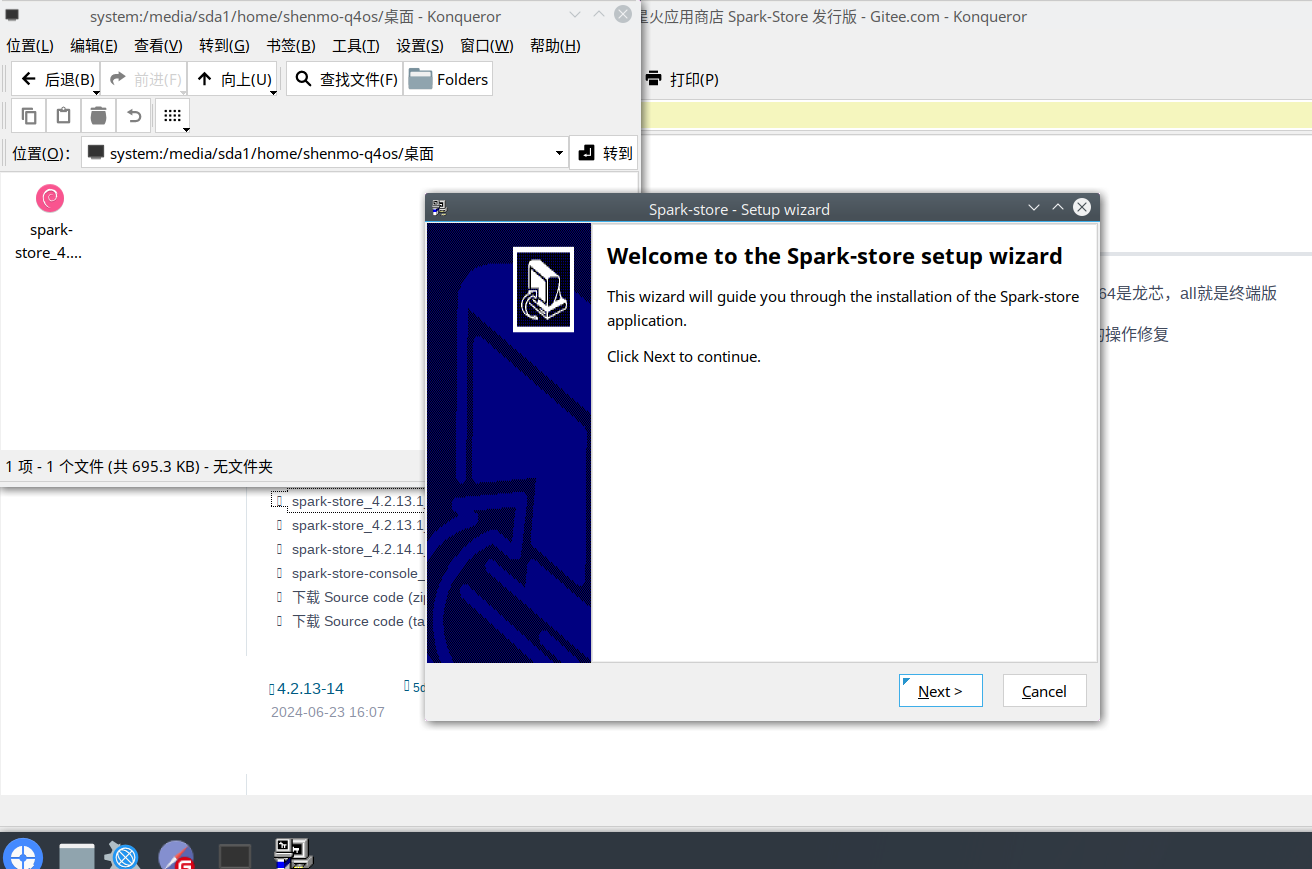
Task: Toggle the Folders sidebar panel
Action: pyautogui.click(x=448, y=79)
